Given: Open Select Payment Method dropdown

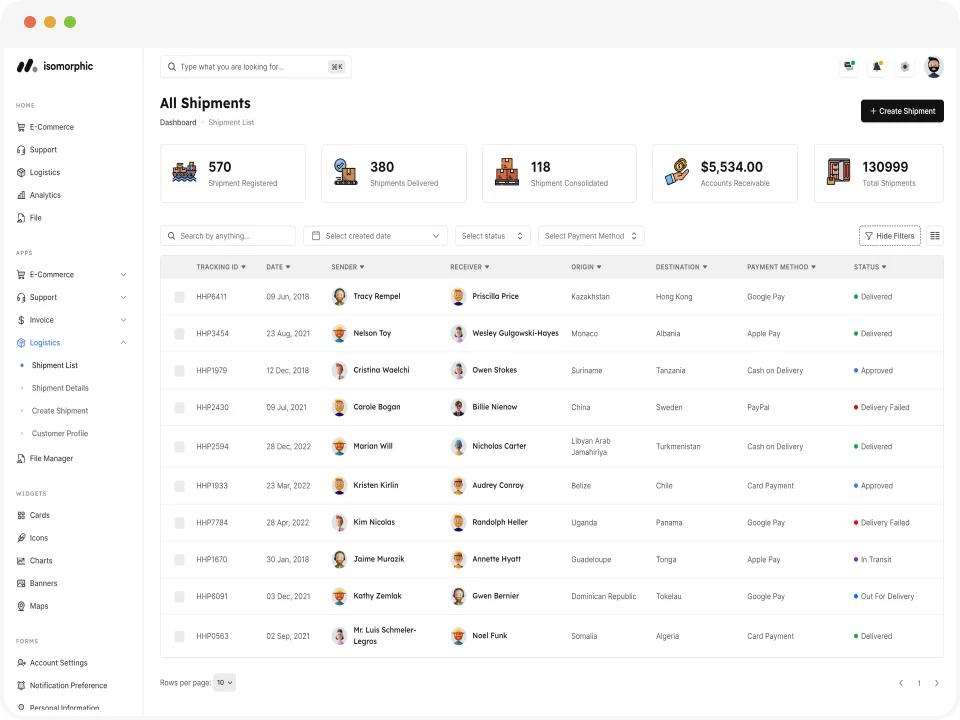Looking at the screenshot, I should tap(591, 236).
